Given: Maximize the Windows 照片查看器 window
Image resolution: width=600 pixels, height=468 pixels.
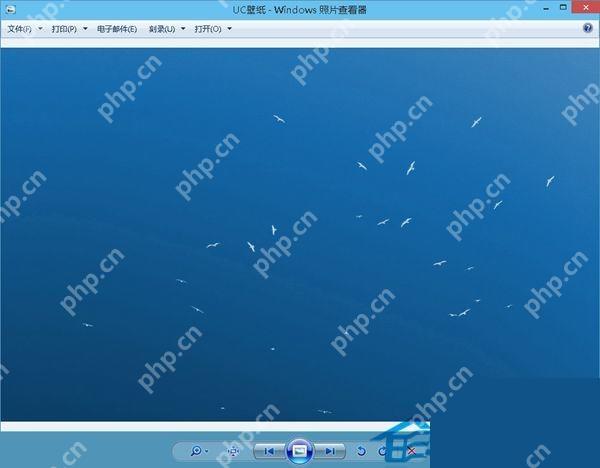Looking at the screenshot, I should click(563, 8).
